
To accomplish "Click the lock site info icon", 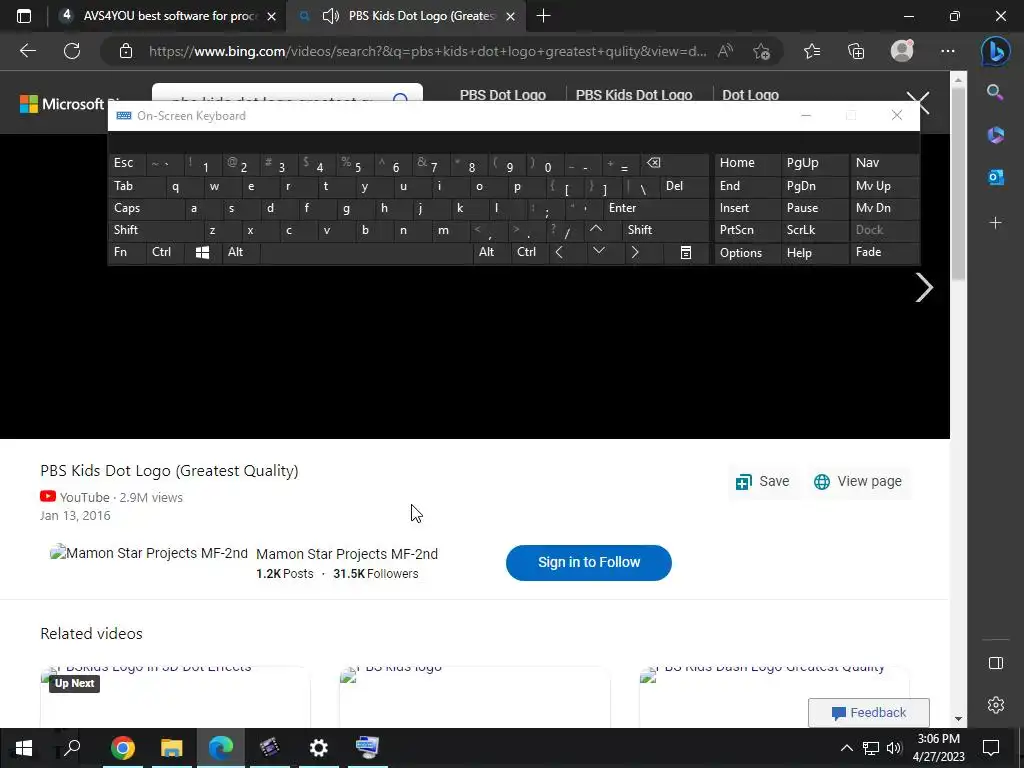I will (x=126, y=51).
